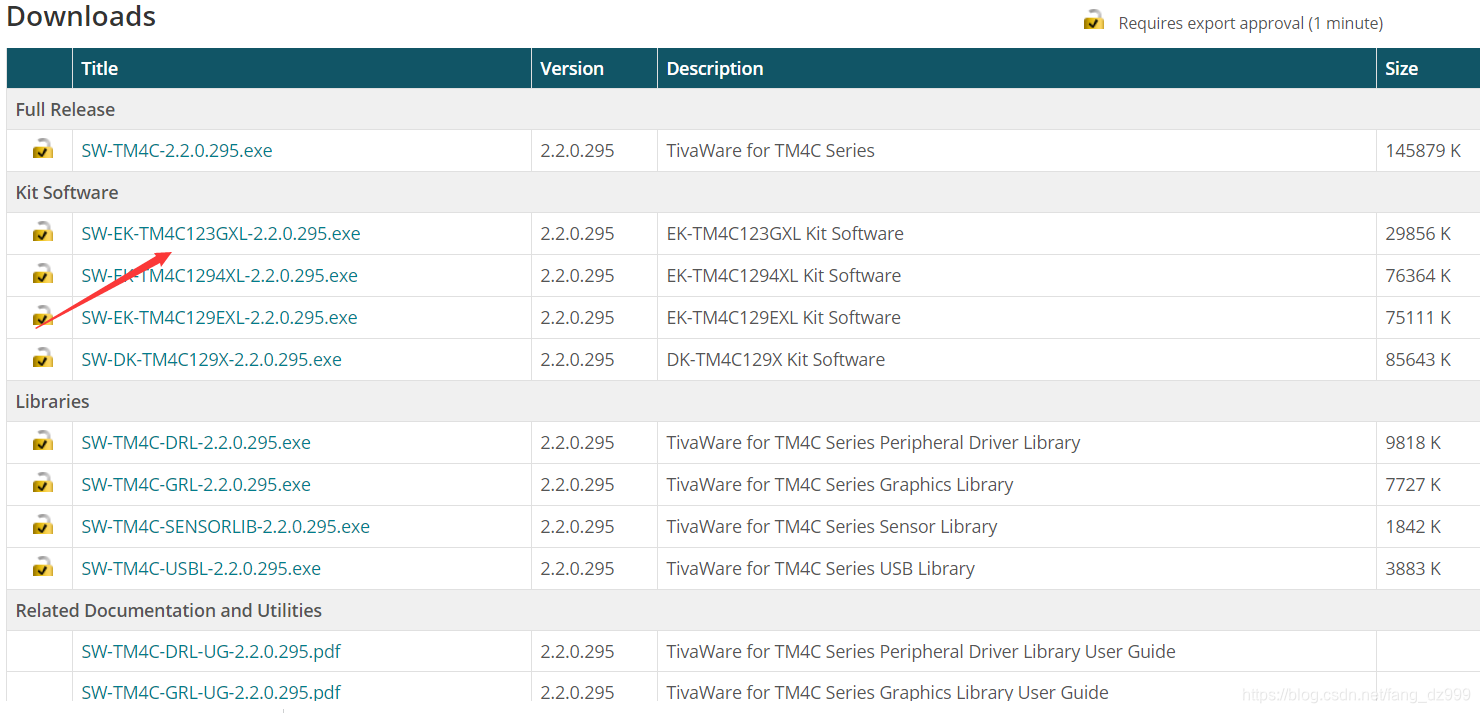The width and height of the screenshot is (1480, 713).
Task: Download SW-TM4C-USBL-2.2.0.295.exe library
Action: [201, 569]
